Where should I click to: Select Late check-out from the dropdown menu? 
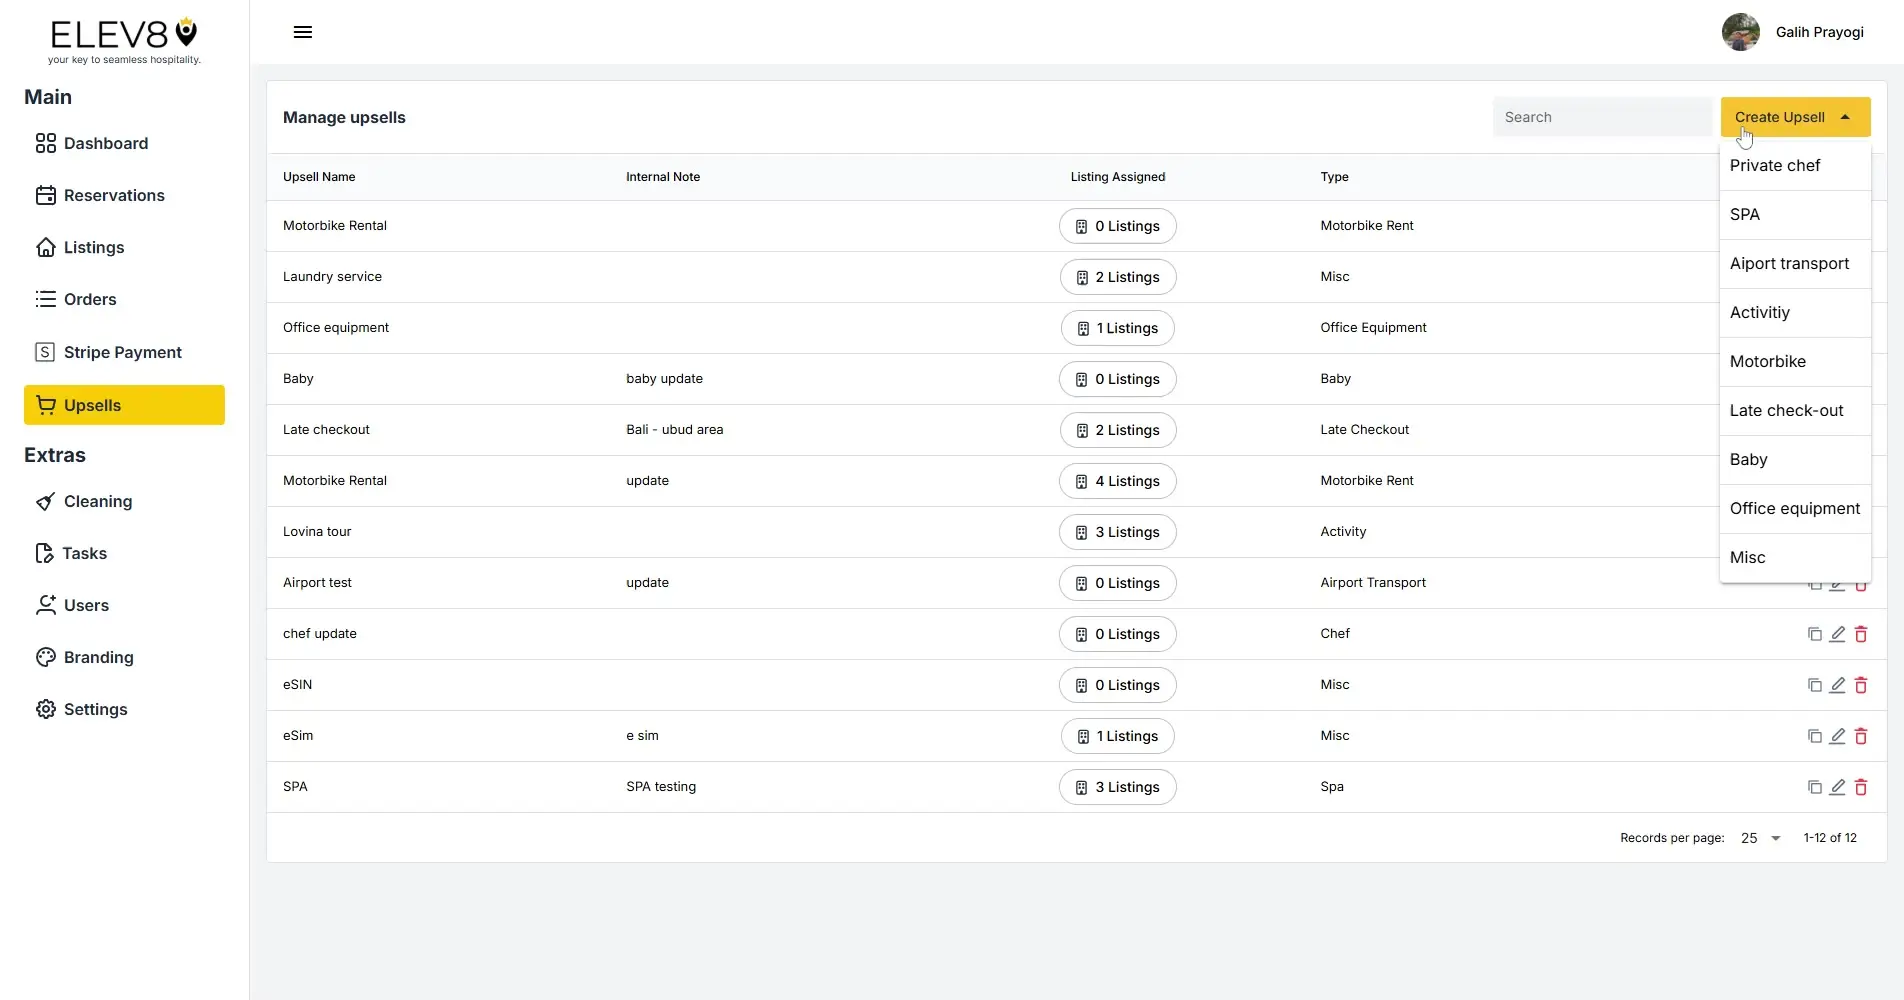[1787, 410]
